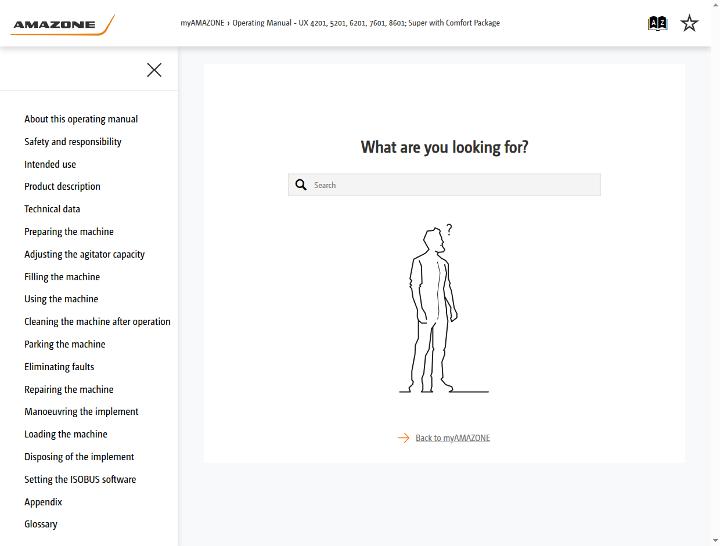Click the star favorites icon
Viewport: 720px width, 546px height.
pos(689,23)
